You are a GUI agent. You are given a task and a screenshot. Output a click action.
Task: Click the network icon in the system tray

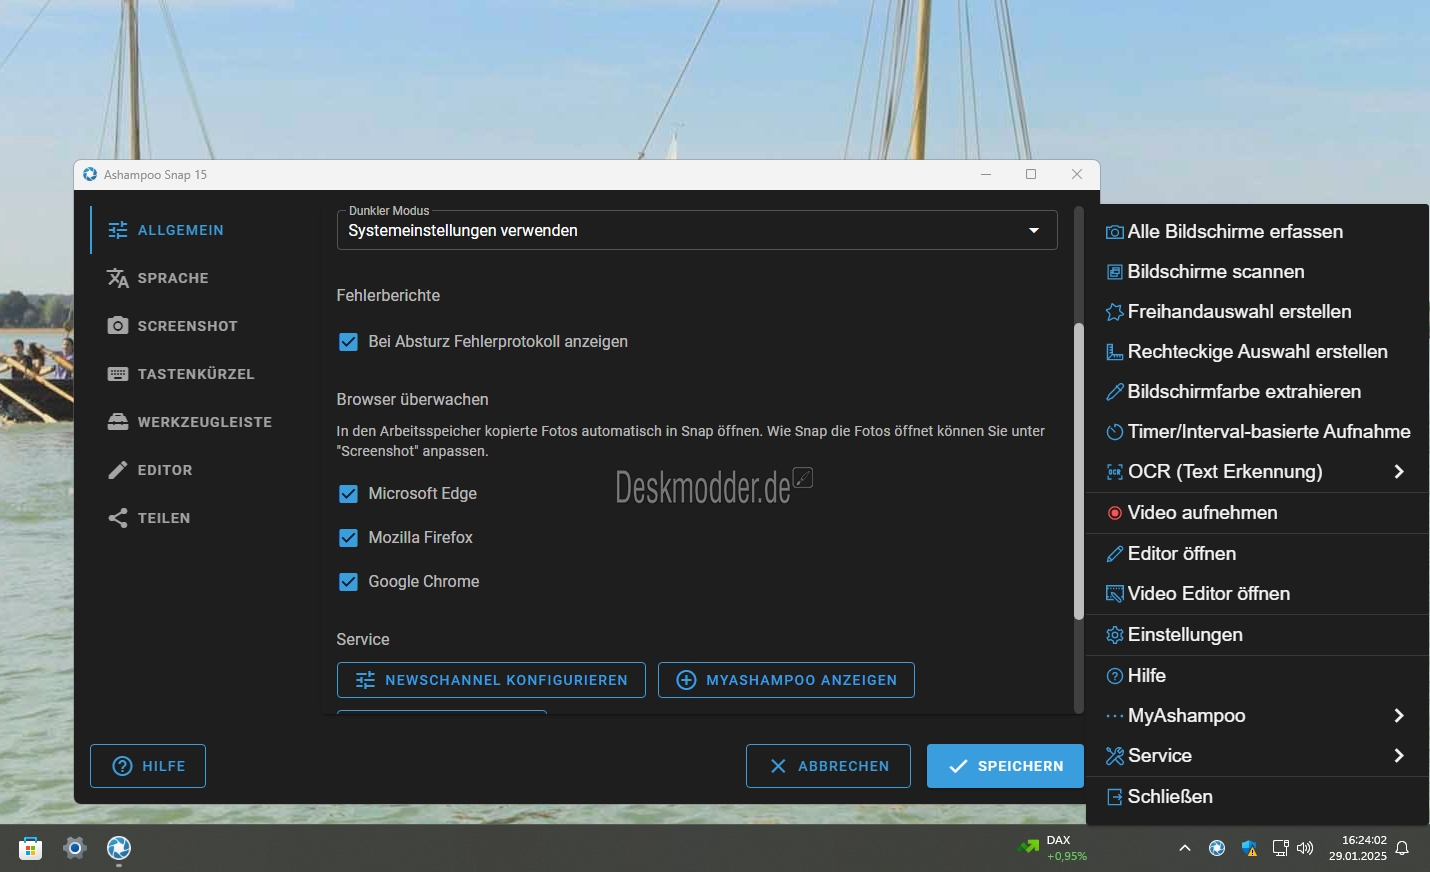pos(1280,848)
